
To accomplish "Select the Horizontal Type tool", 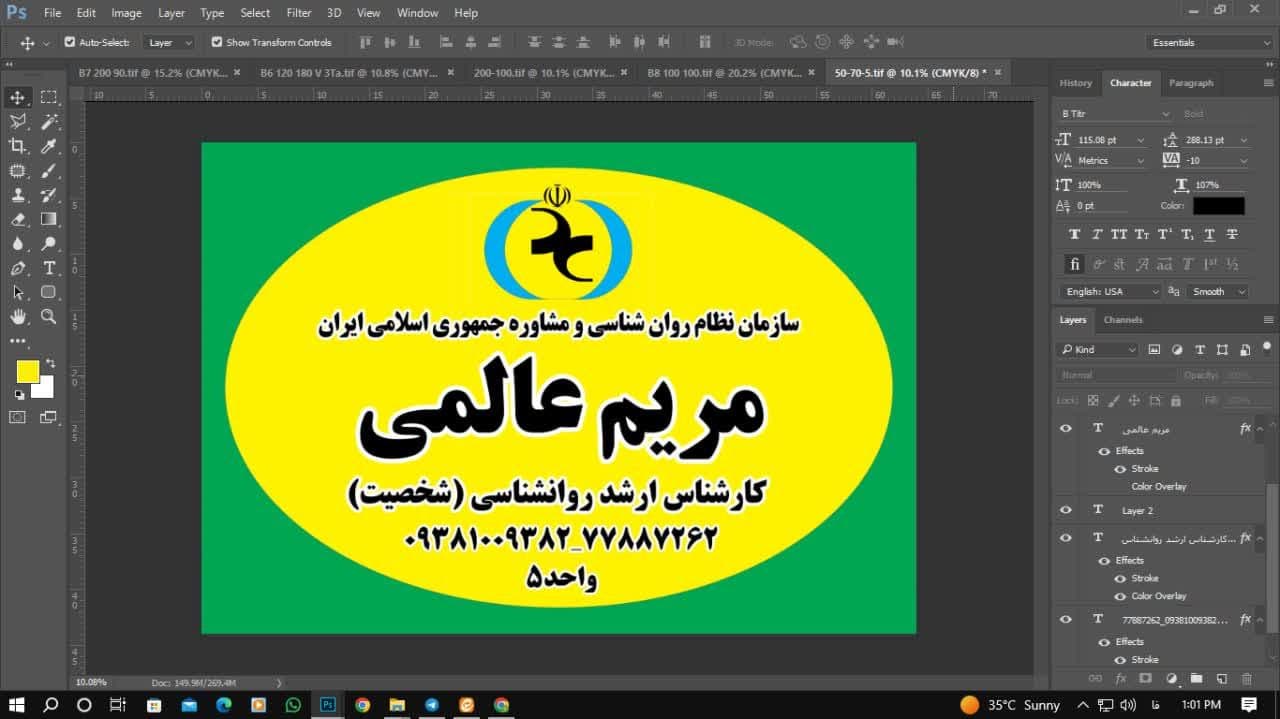I will click(x=48, y=268).
